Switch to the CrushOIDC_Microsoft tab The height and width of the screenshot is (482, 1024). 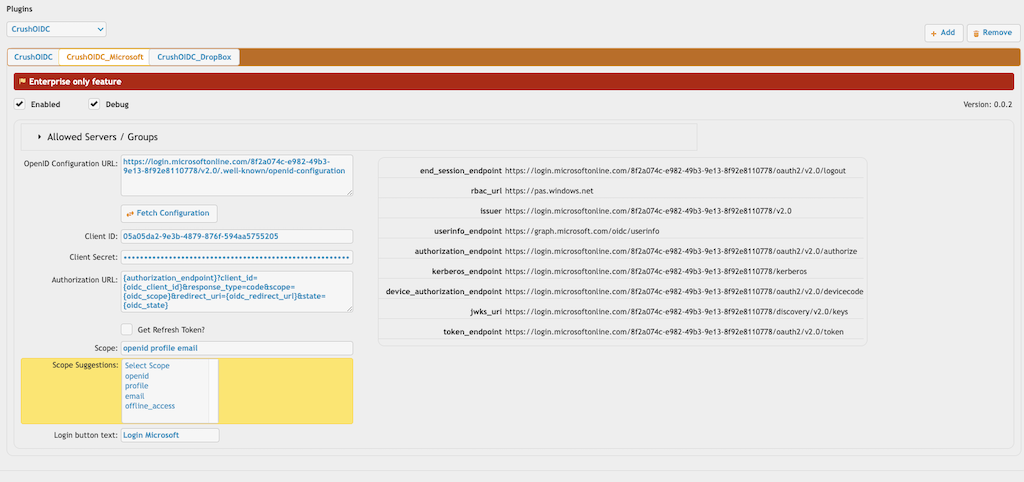pyautogui.click(x=104, y=57)
